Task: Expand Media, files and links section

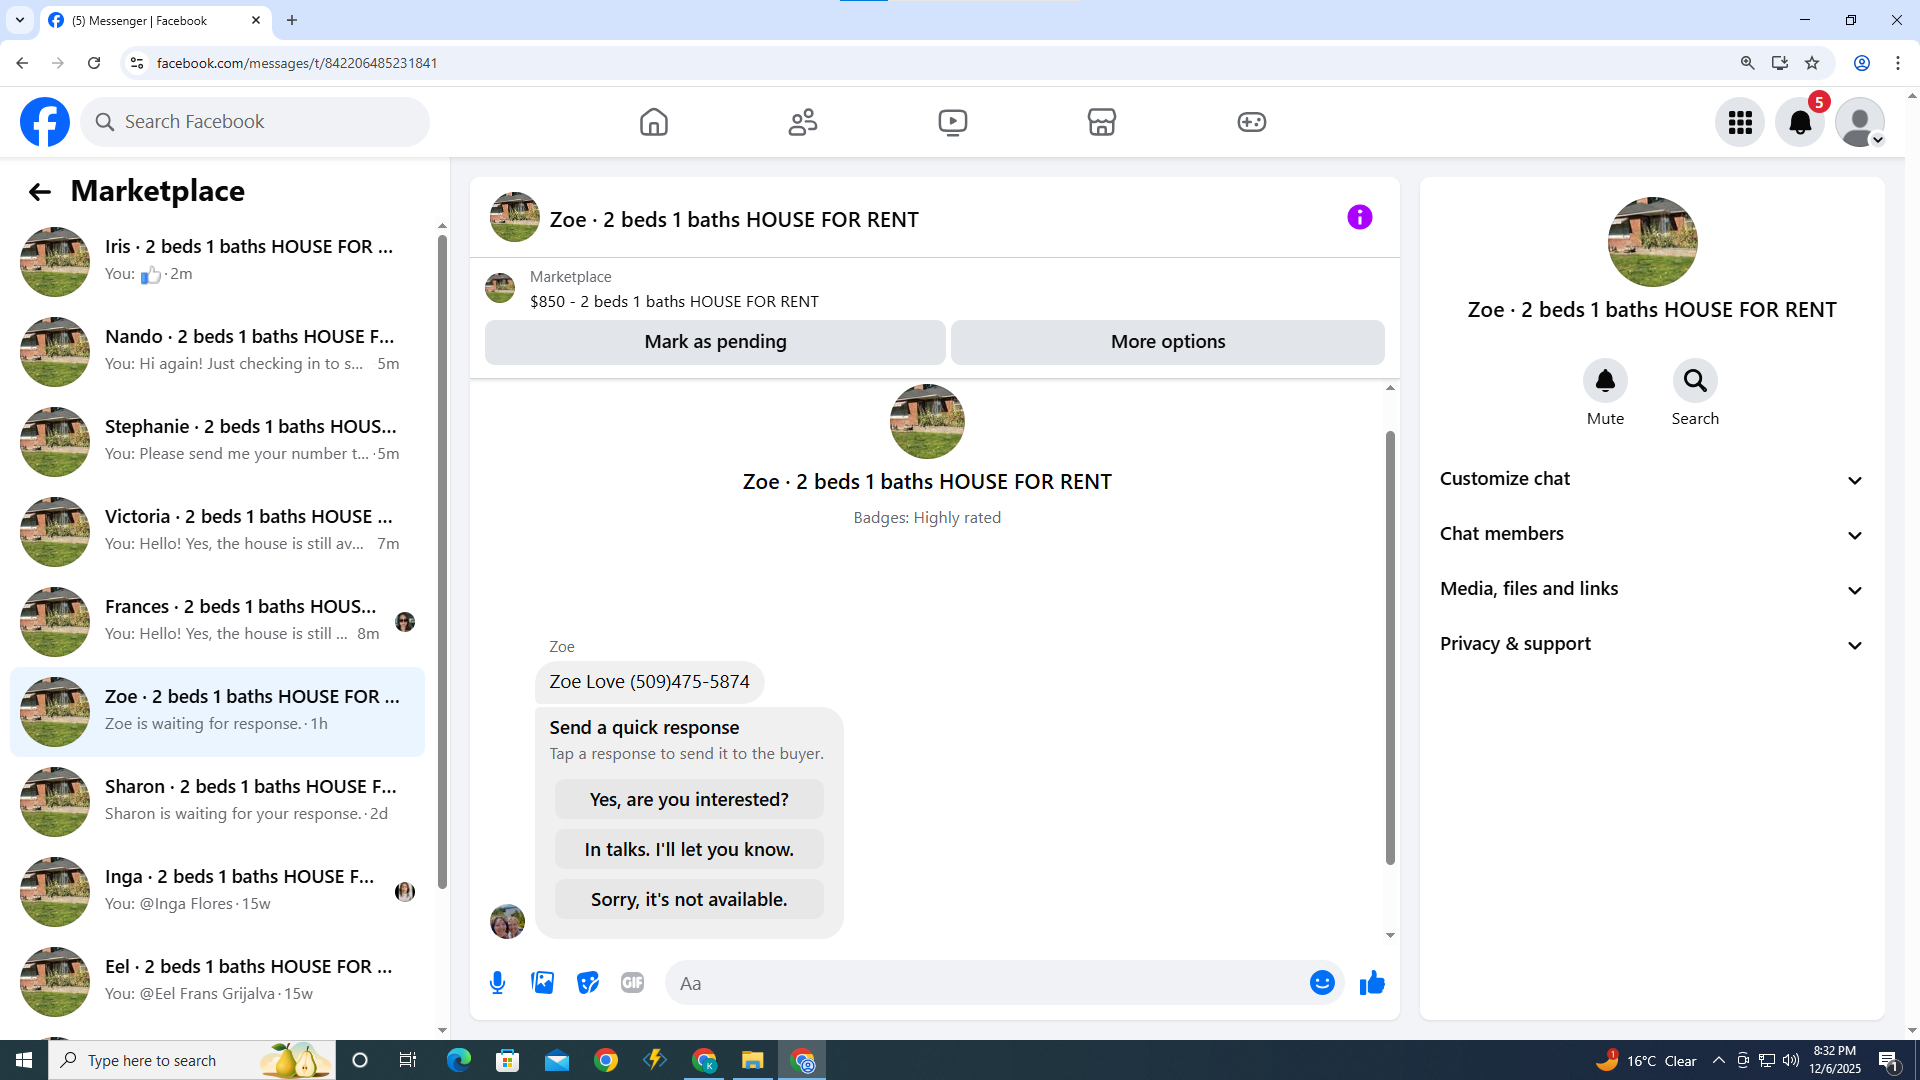Action: pos(1652,589)
